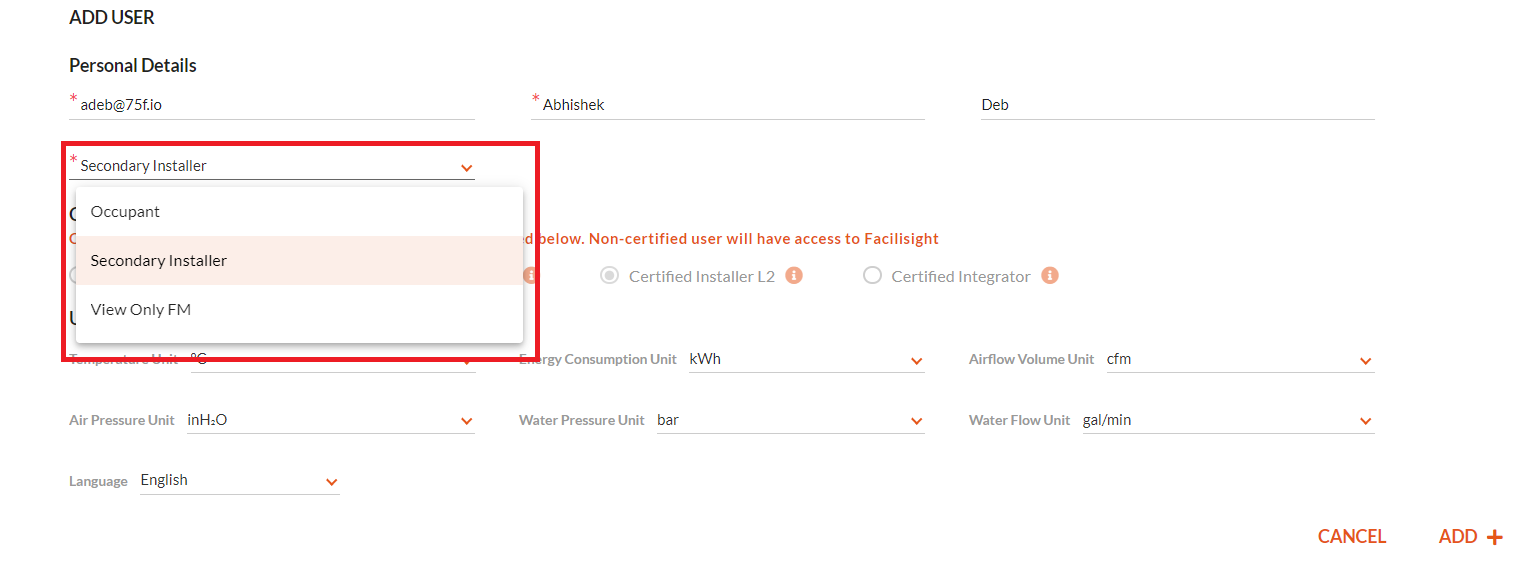
Task: Choose Secondary Installer option in list
Action: pyautogui.click(x=299, y=261)
